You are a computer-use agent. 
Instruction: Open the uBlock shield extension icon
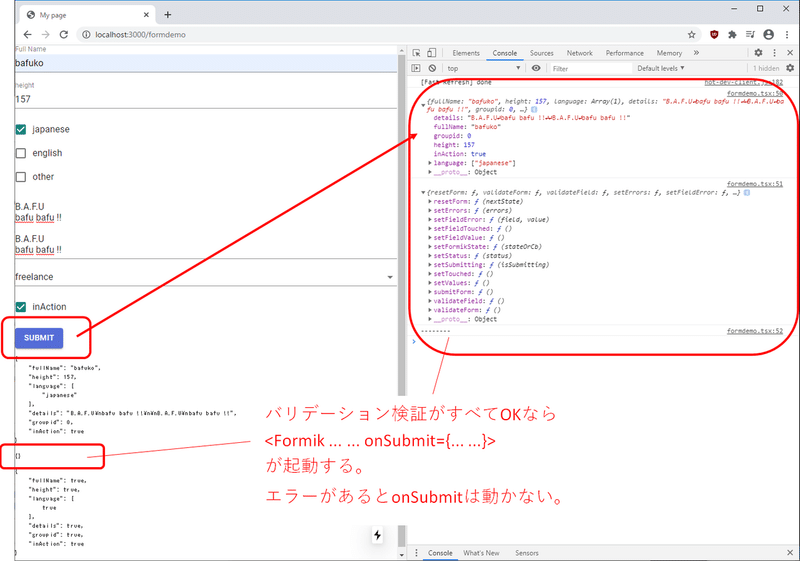click(x=714, y=34)
